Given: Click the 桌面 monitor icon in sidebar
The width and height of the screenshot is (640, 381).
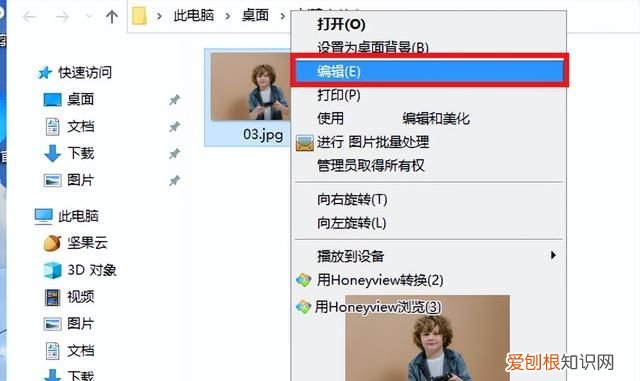Looking at the screenshot, I should tap(52, 100).
